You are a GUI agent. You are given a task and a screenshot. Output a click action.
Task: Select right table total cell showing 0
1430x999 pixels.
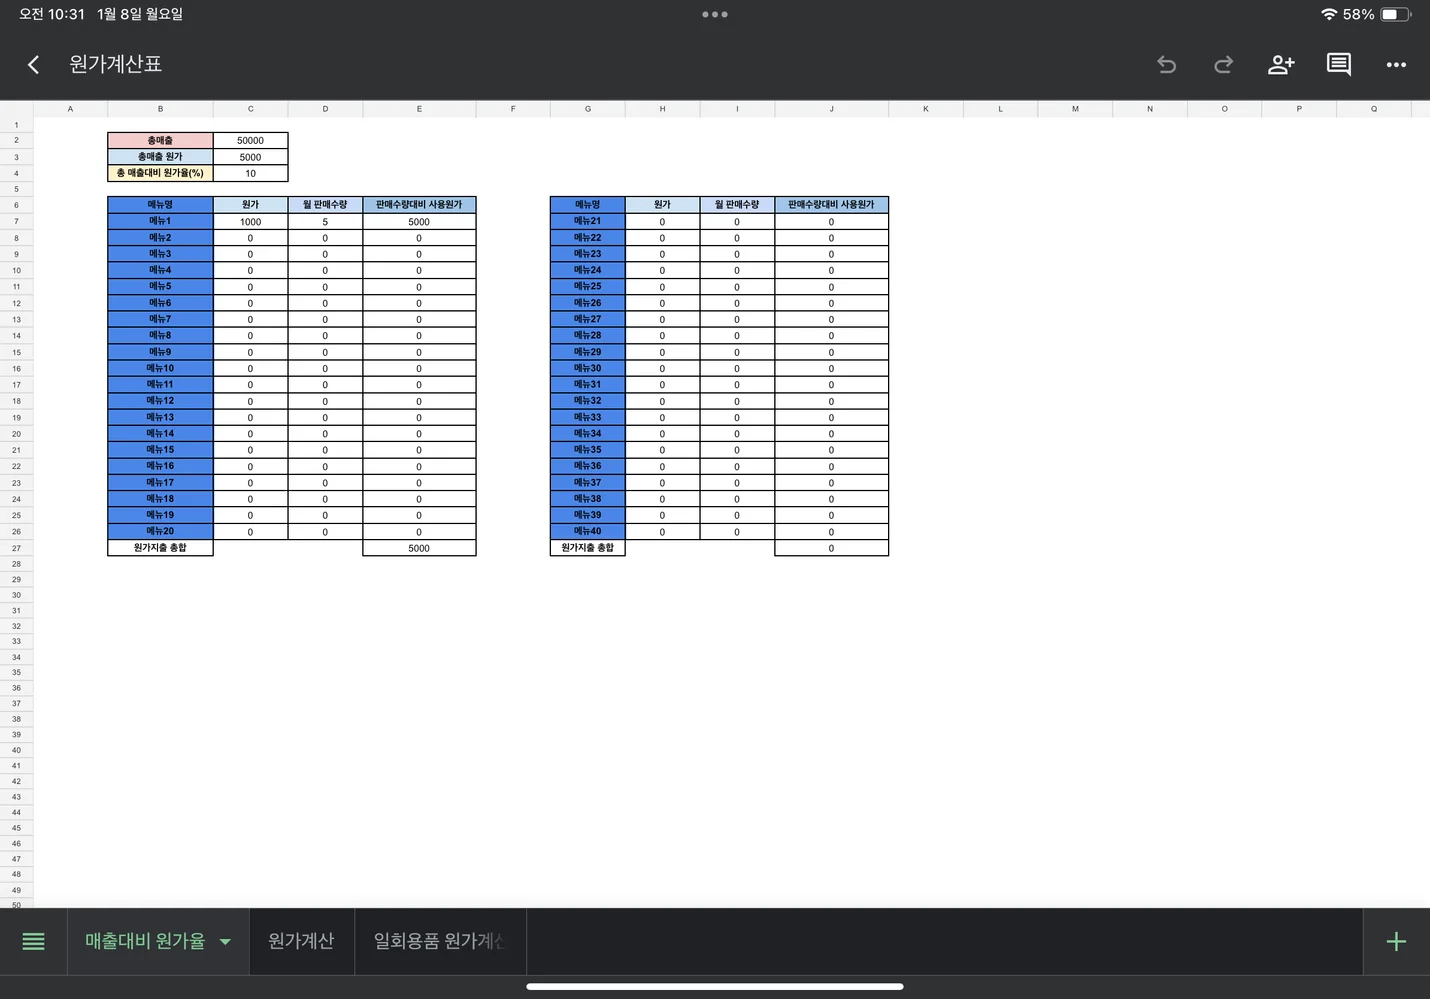(831, 548)
